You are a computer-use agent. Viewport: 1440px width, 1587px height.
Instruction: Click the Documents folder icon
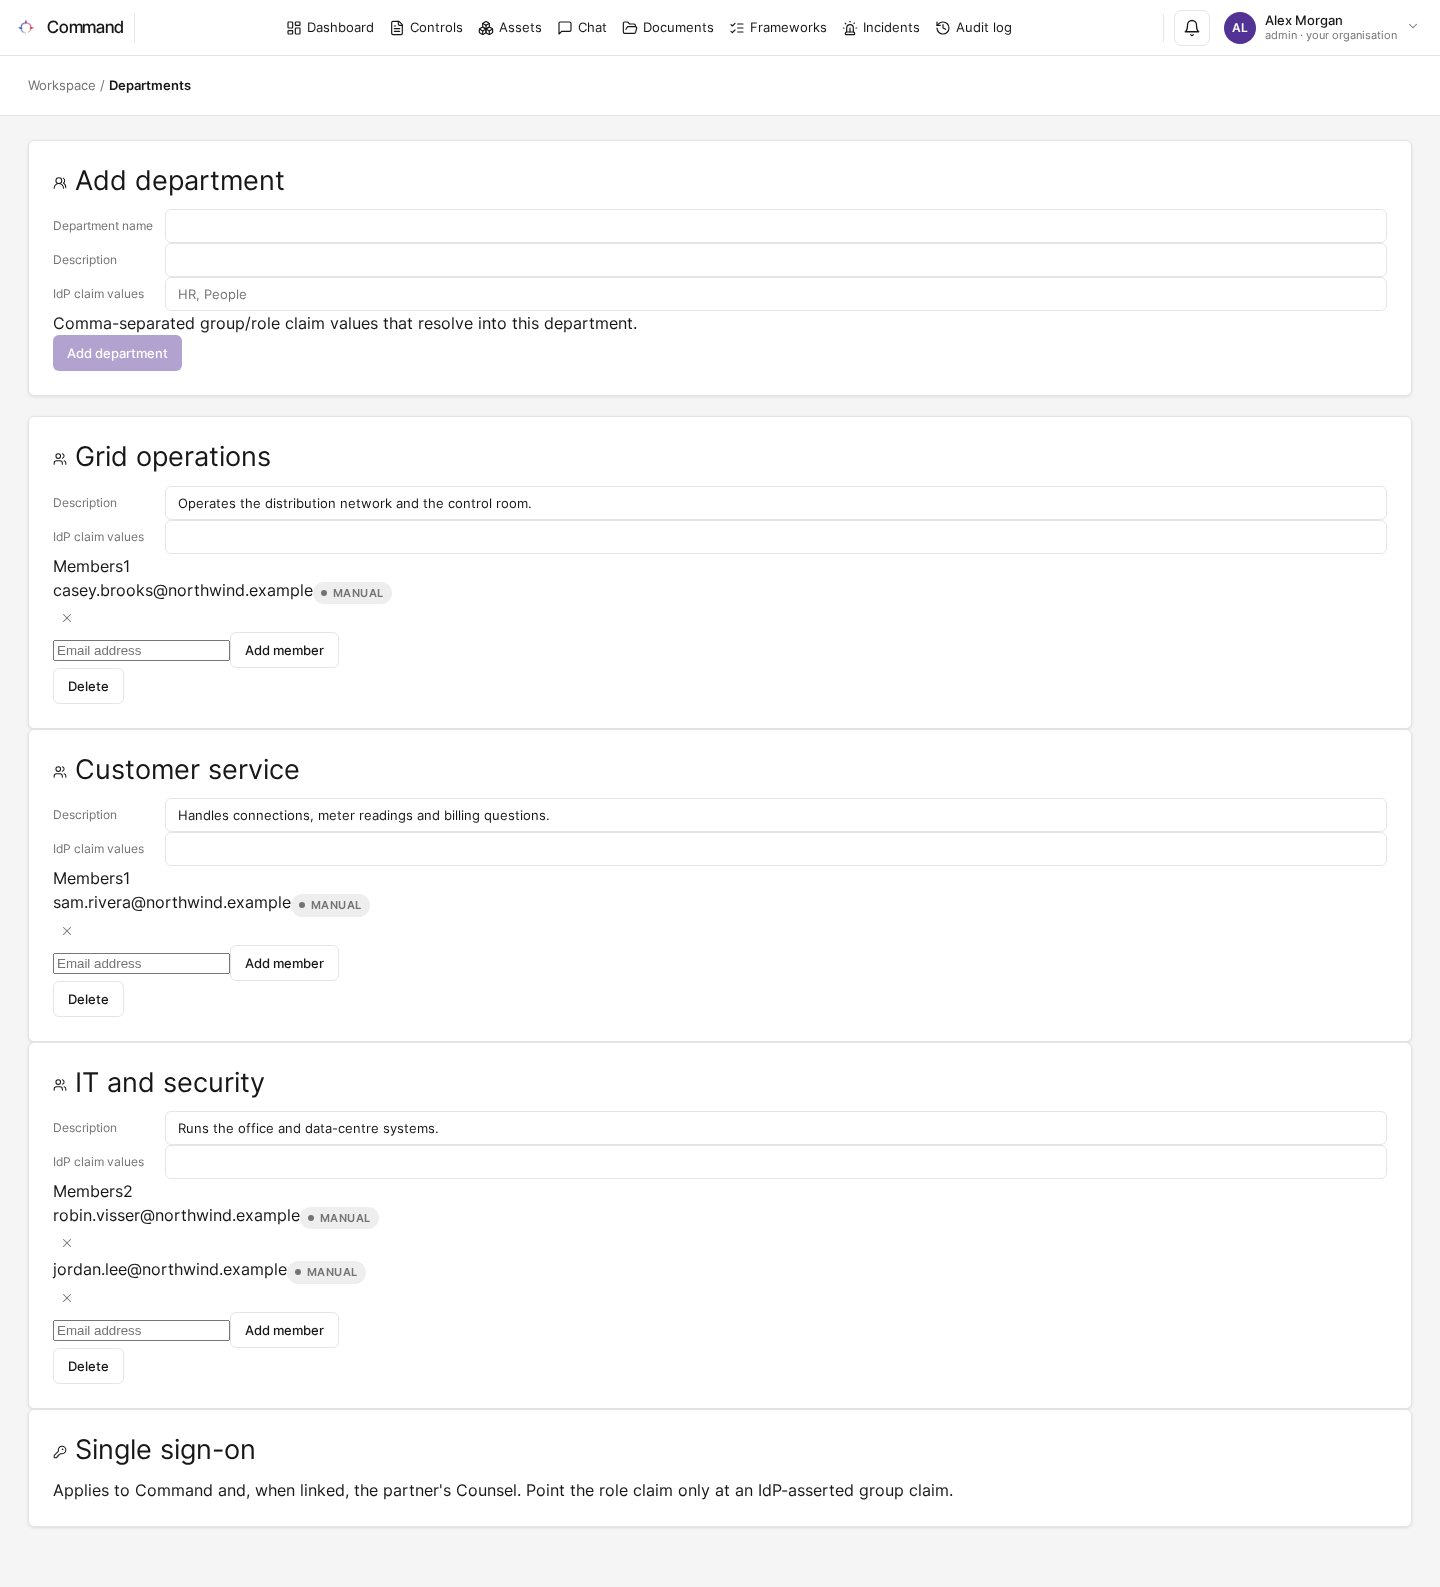pyautogui.click(x=630, y=28)
